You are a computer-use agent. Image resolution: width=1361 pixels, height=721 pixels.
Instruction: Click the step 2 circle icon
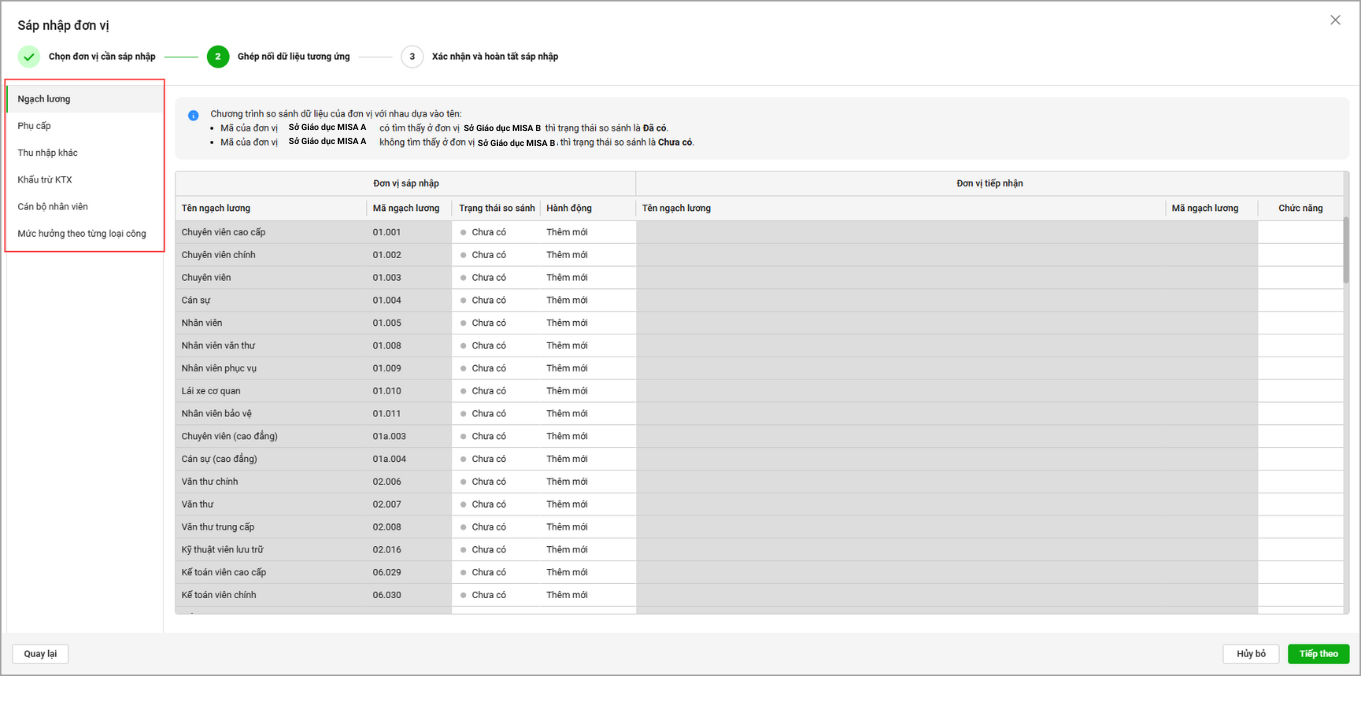tap(218, 57)
